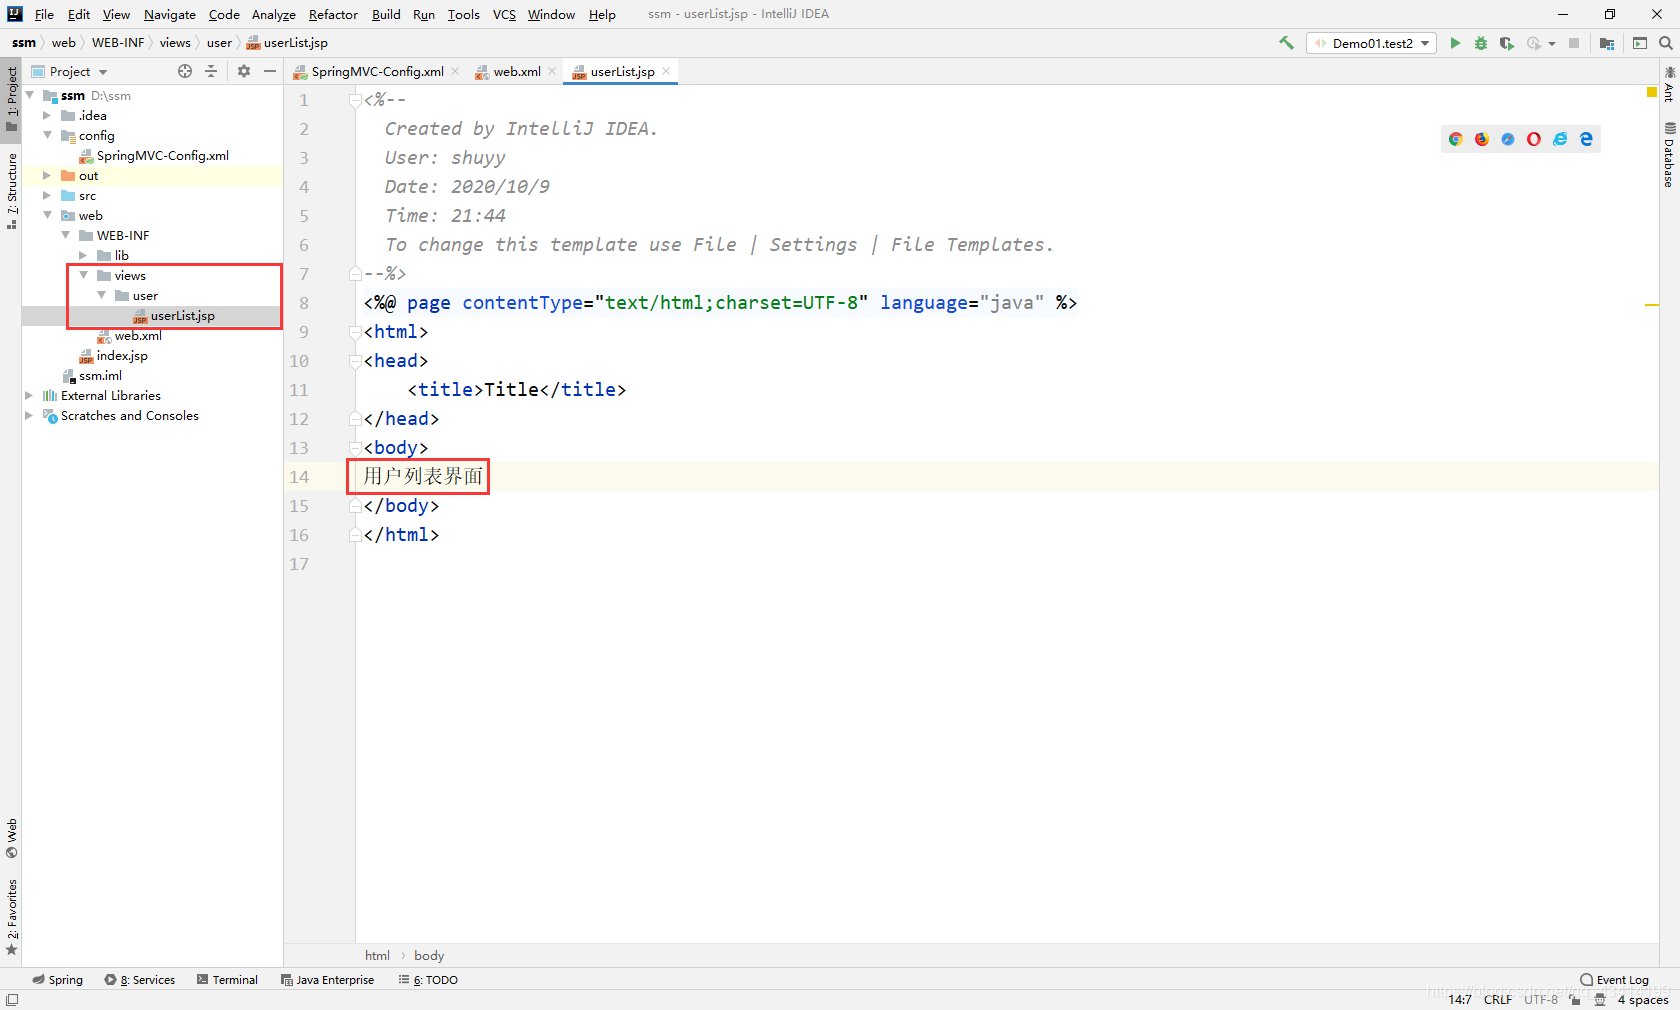The height and width of the screenshot is (1010, 1680).
Task: Open the Structure tool window
Action: tap(11, 191)
